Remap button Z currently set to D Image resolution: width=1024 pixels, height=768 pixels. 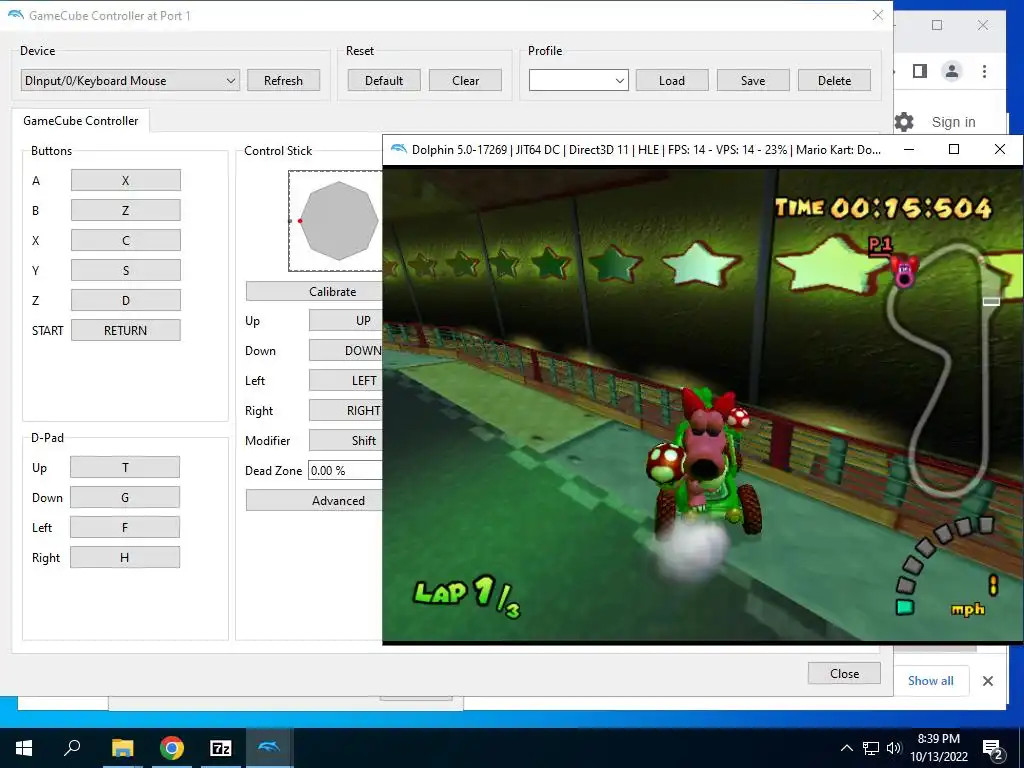click(x=125, y=300)
